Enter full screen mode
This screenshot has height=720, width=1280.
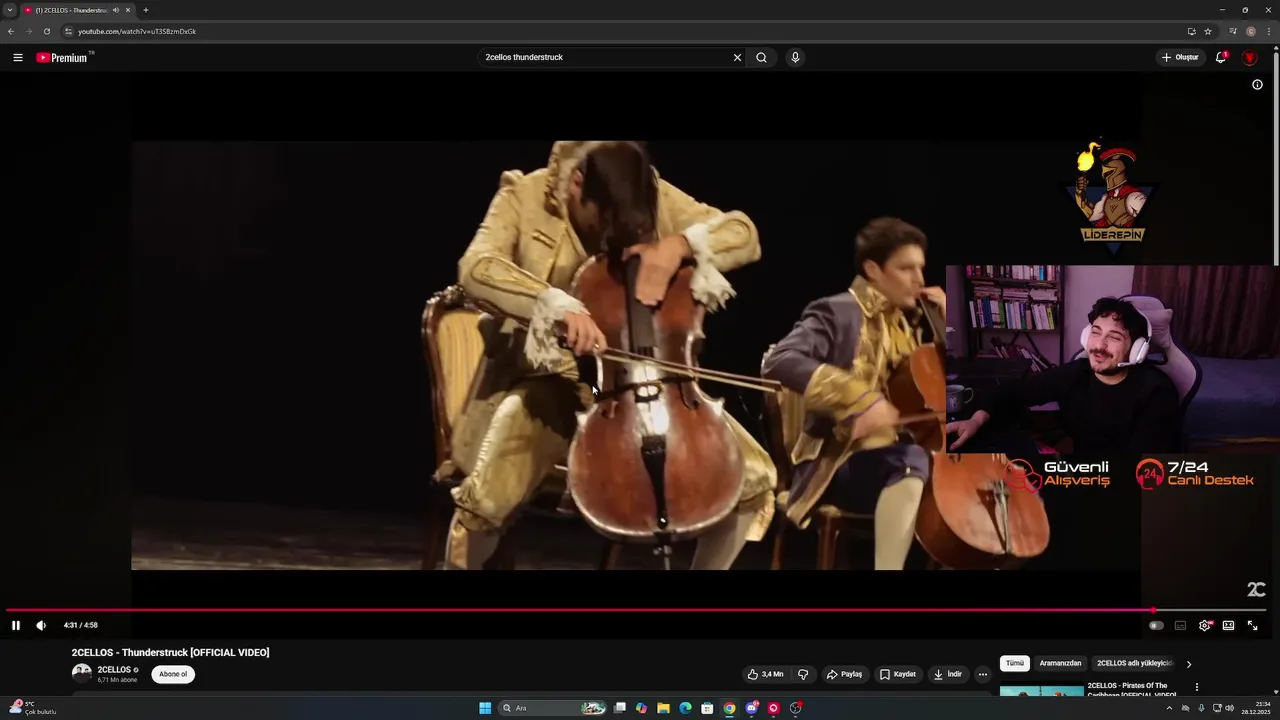tap(1252, 625)
